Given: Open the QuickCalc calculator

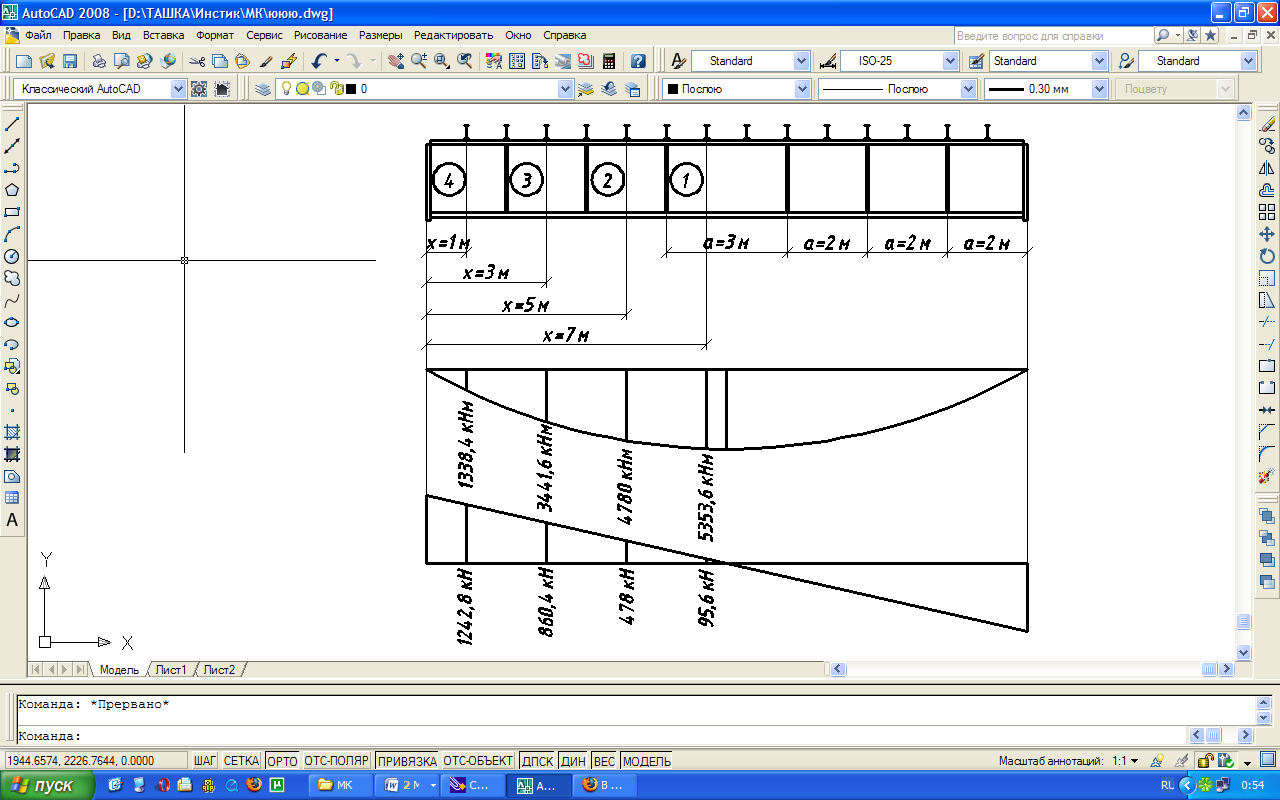Looking at the screenshot, I should pyautogui.click(x=608, y=61).
